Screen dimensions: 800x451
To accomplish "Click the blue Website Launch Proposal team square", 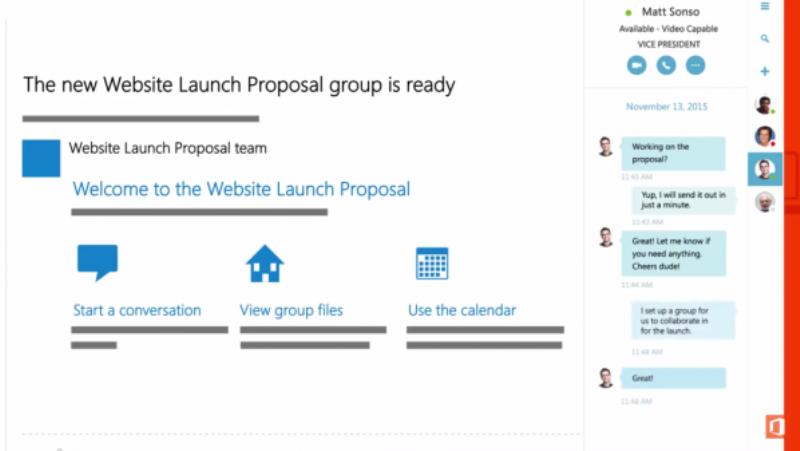I will point(41,158).
